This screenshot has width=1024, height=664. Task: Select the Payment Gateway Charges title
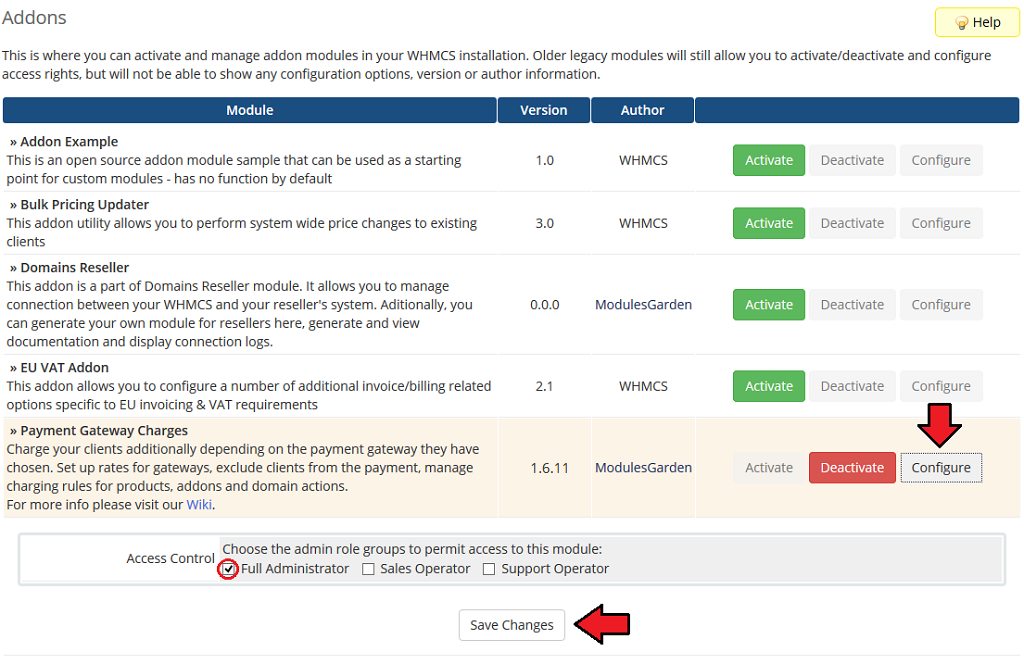coord(104,431)
